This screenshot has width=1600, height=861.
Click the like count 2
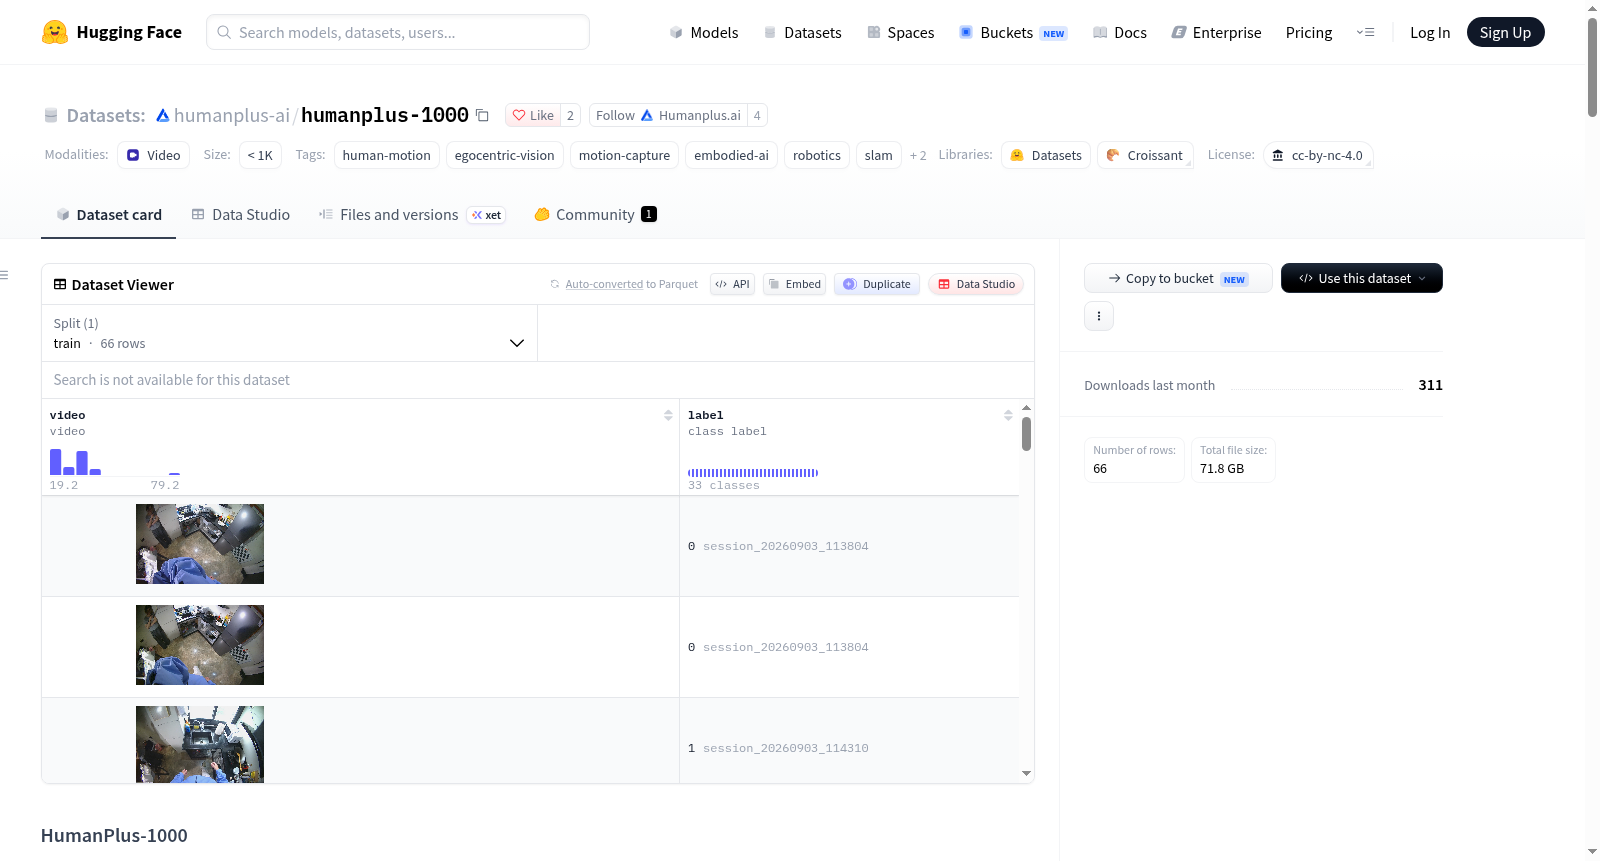pos(570,115)
